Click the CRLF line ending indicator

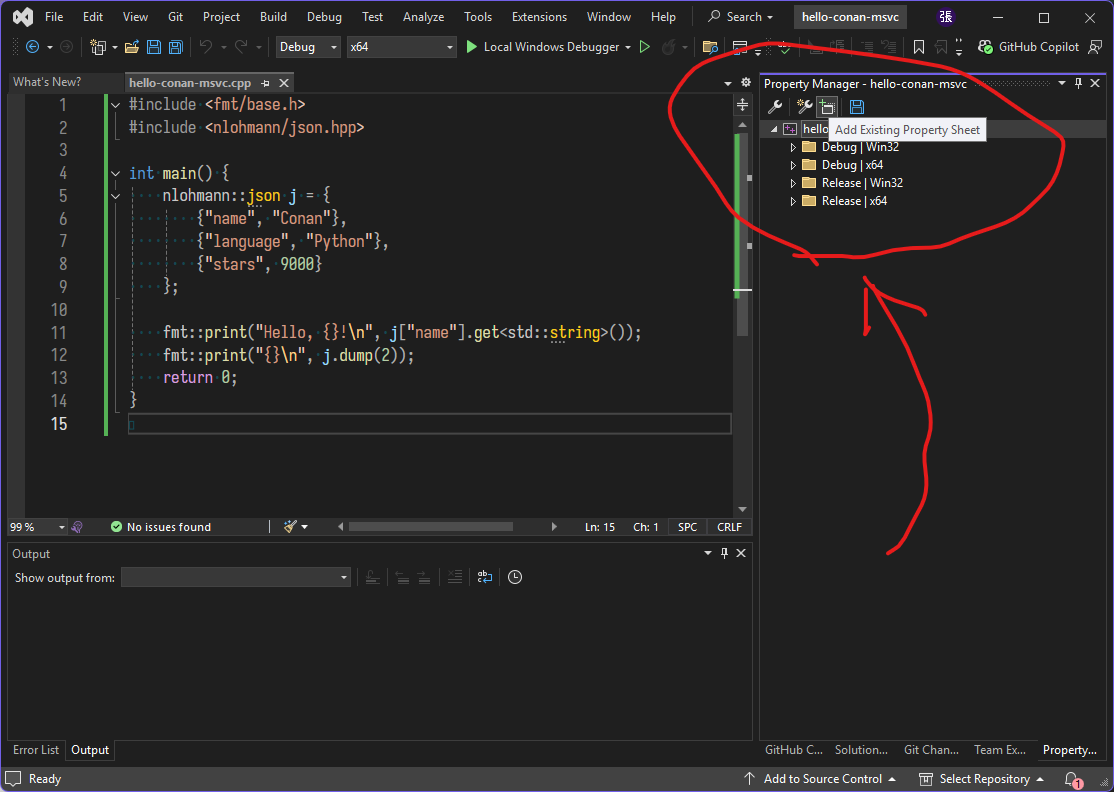[x=730, y=527]
